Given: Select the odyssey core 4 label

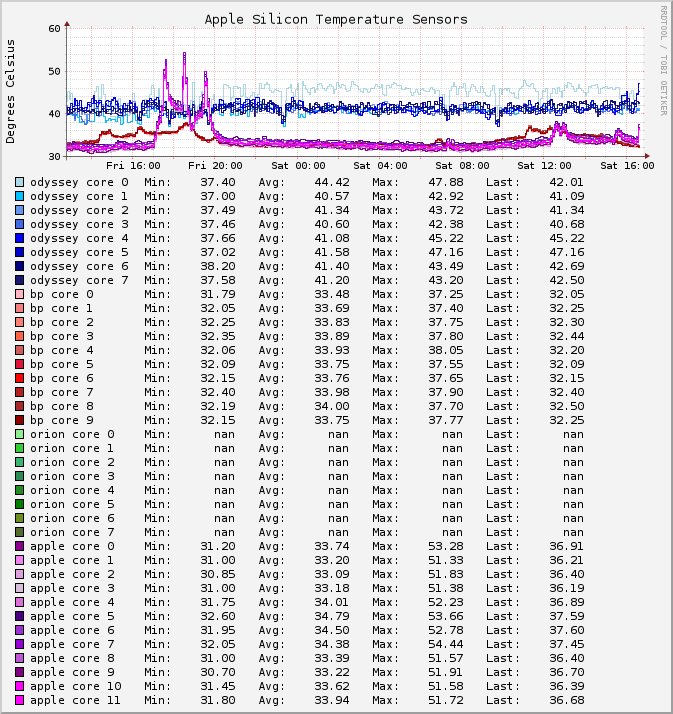Looking at the screenshot, I should [79, 239].
